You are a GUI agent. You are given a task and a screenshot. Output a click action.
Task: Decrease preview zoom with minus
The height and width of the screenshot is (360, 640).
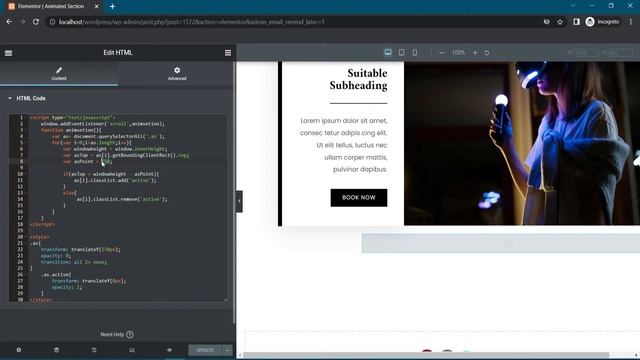click(442, 53)
